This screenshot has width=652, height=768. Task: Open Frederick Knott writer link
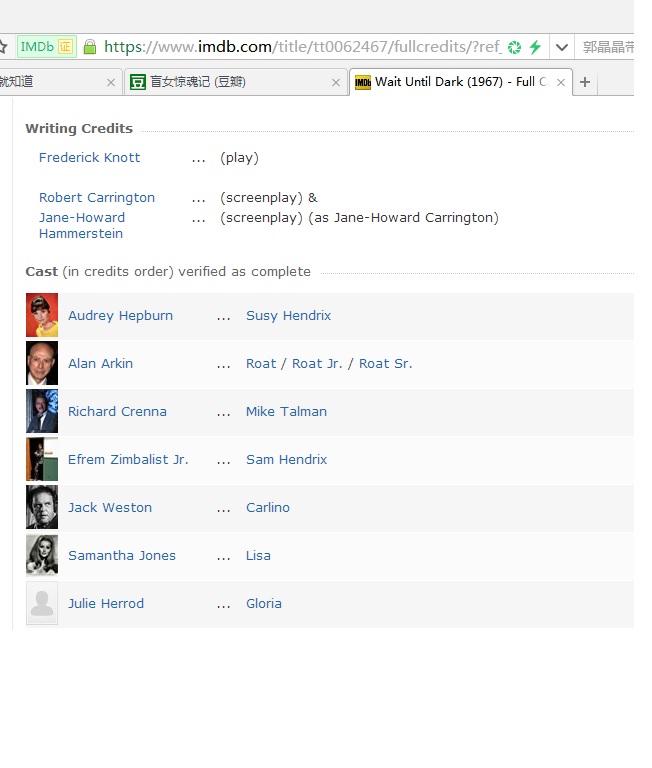89,158
